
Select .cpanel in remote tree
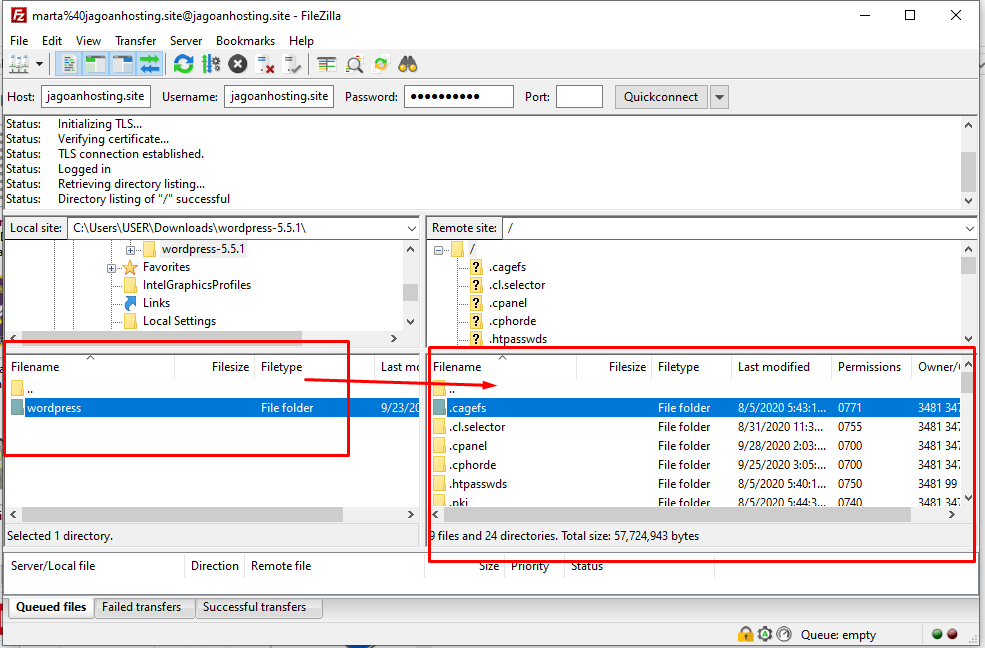point(508,303)
